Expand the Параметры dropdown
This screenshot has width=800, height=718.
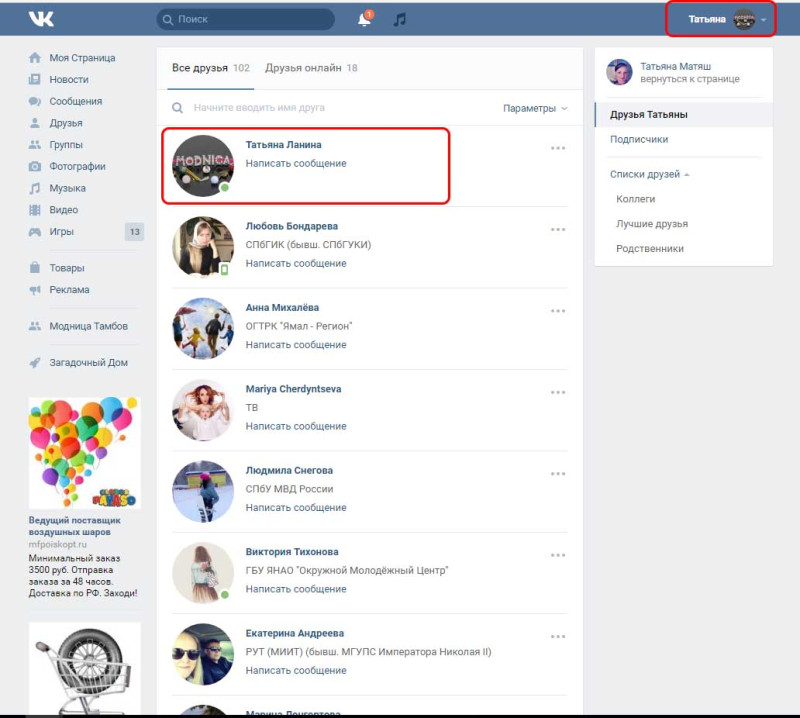pos(535,108)
